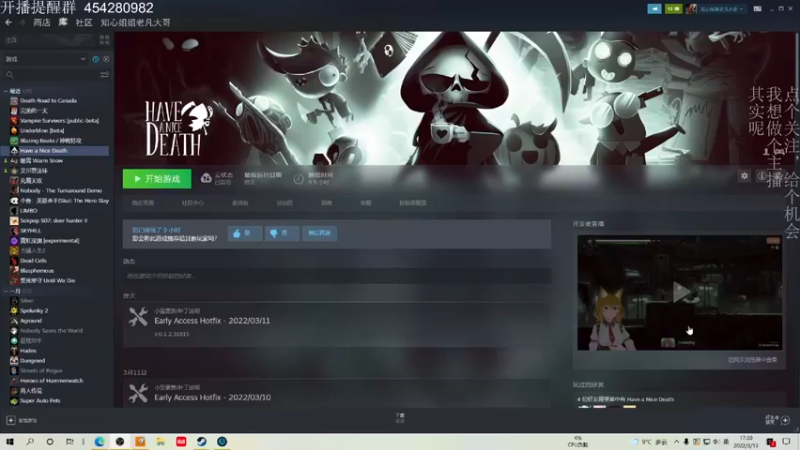Image resolution: width=800 pixels, height=450 pixels.
Task: Select UnderMine [beta] in the game list
Action: pos(42,131)
